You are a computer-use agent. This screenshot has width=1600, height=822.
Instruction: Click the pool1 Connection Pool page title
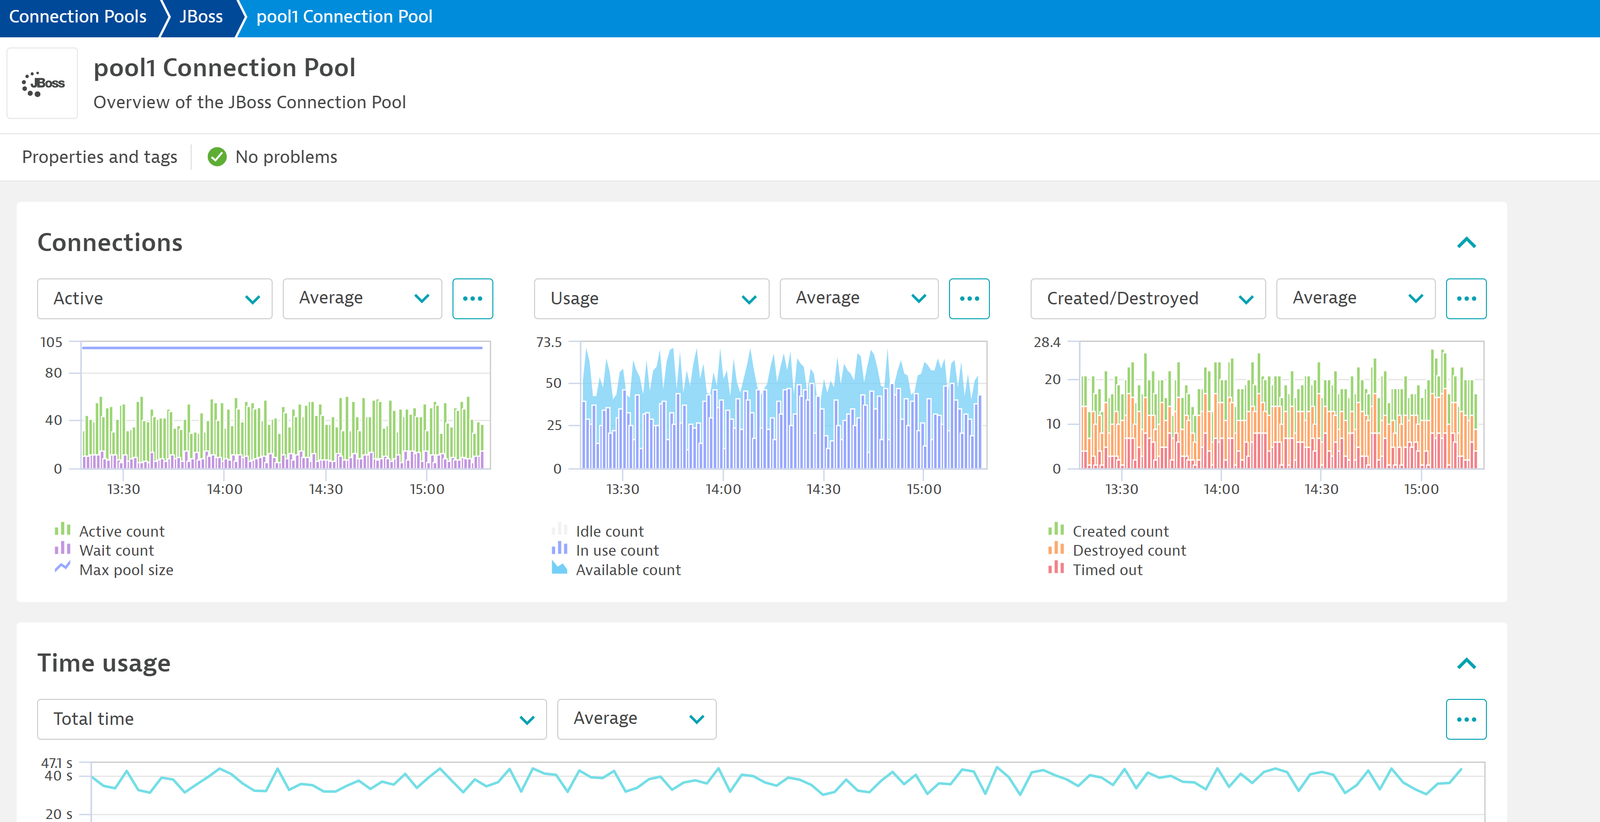(224, 68)
